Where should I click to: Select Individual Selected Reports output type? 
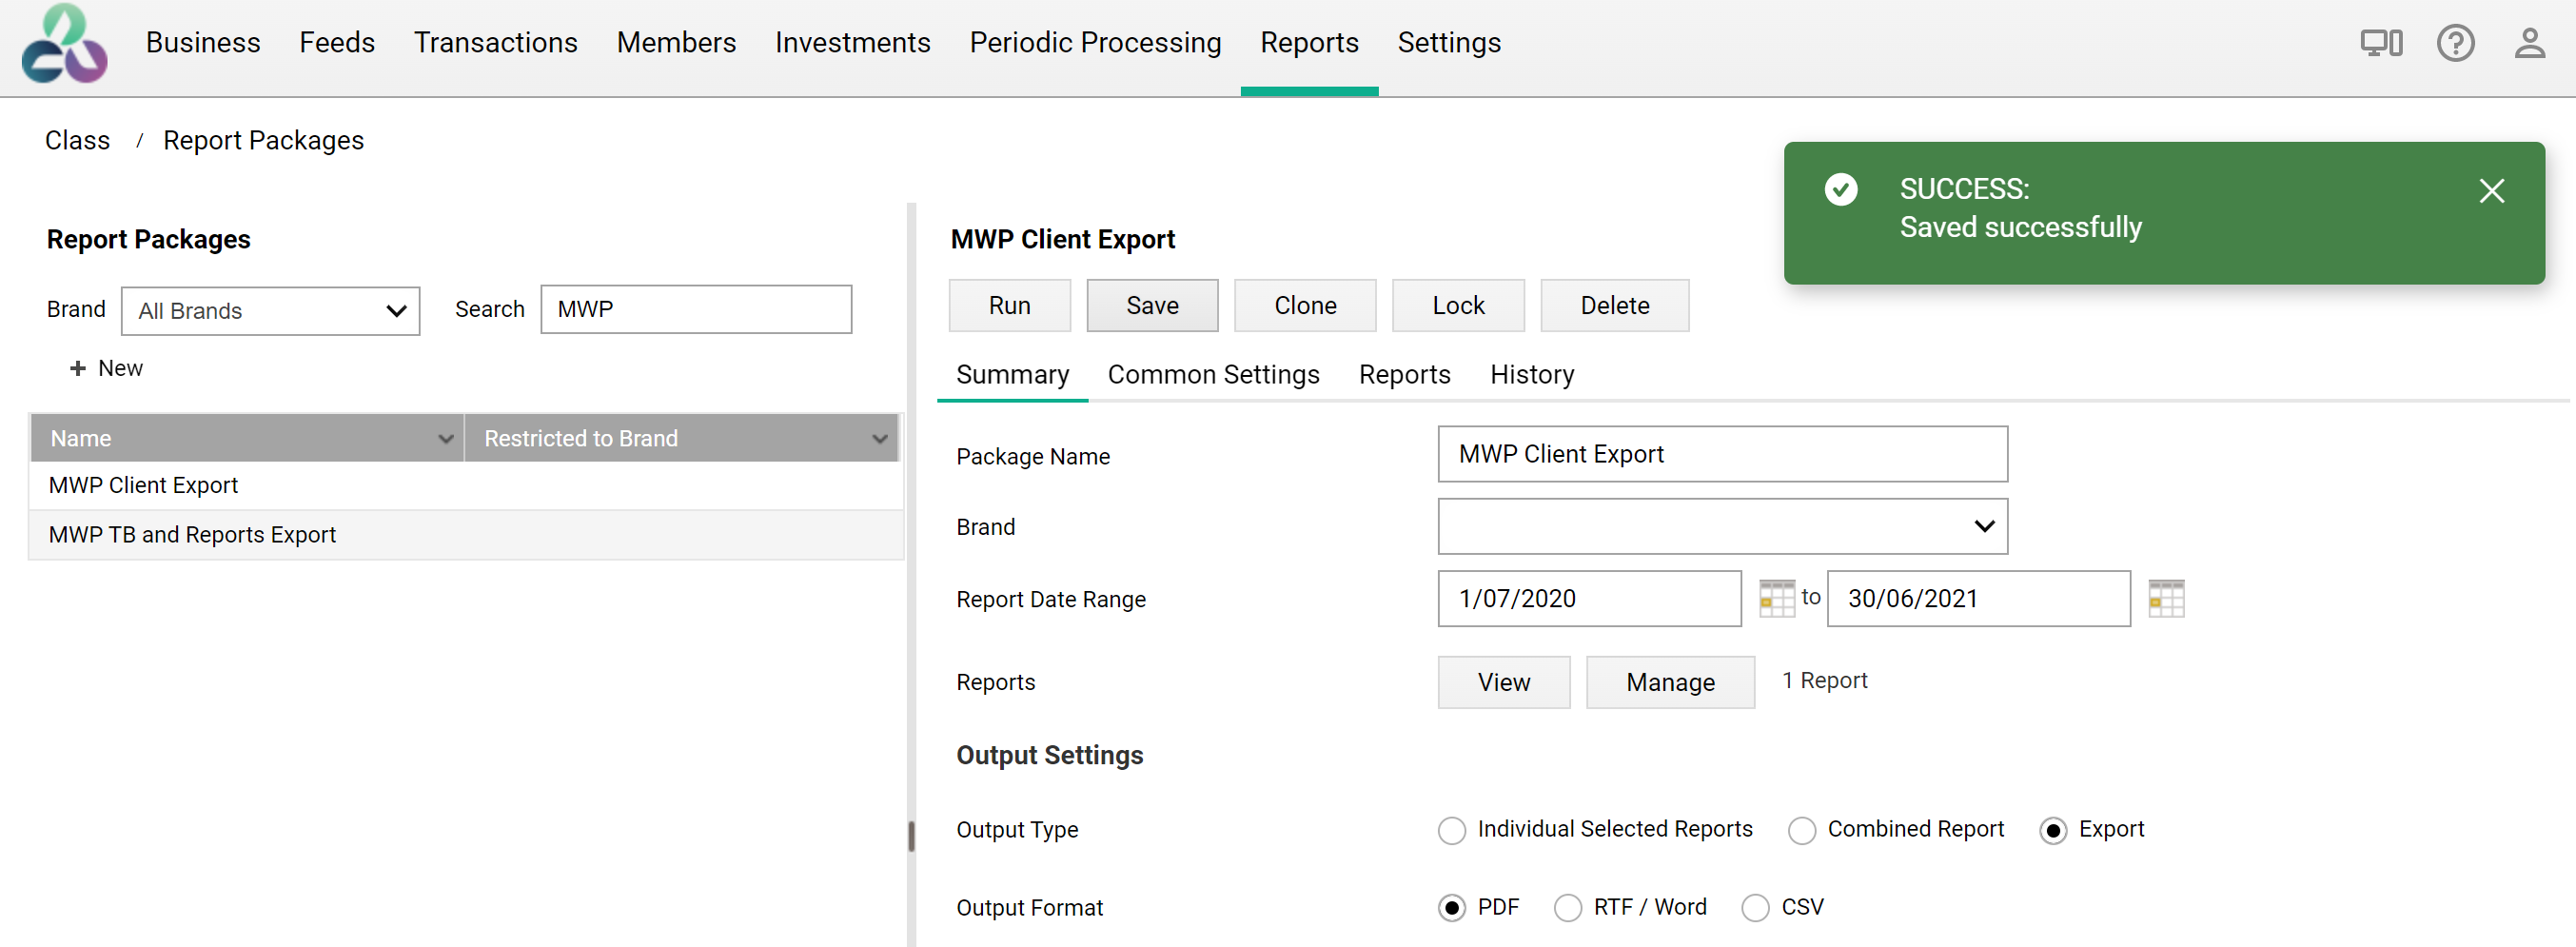[1451, 830]
